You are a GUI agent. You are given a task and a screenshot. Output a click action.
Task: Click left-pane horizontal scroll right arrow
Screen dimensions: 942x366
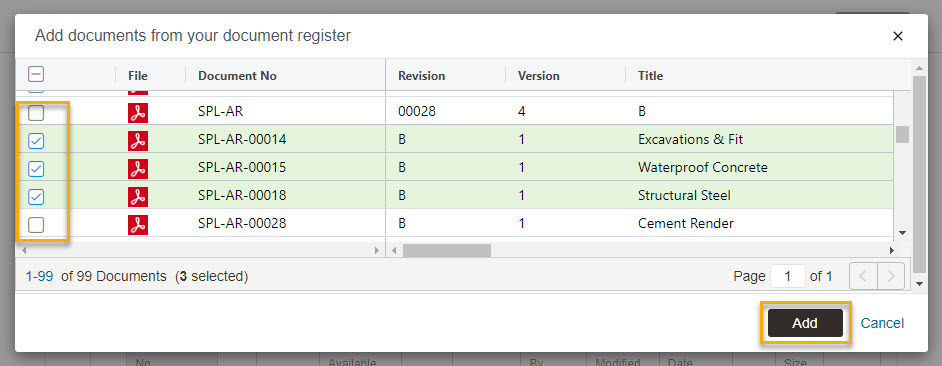tap(377, 250)
